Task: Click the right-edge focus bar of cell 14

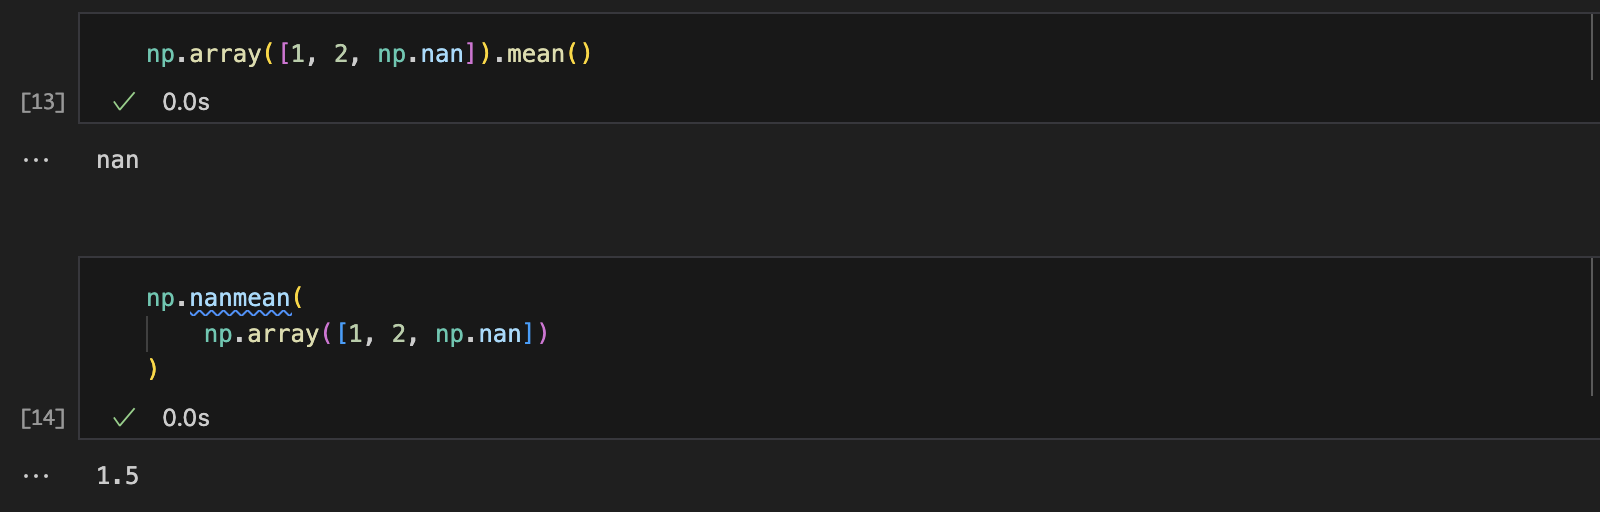Action: click(1591, 327)
